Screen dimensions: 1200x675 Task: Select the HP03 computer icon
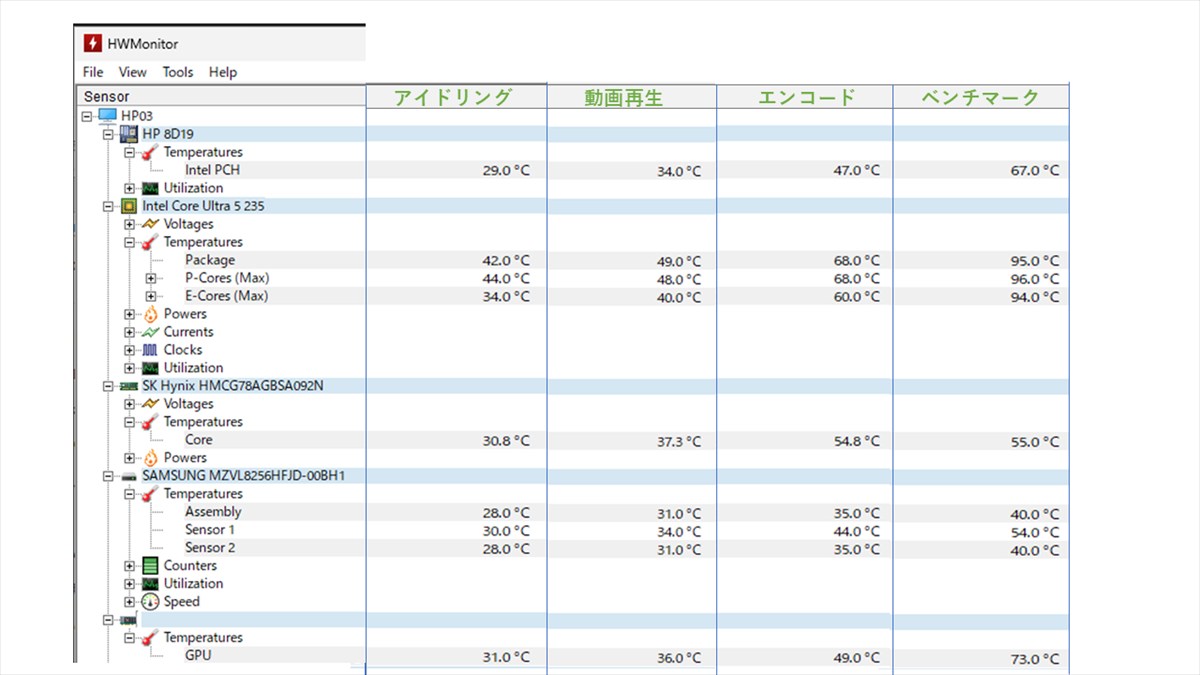click(x=107, y=116)
